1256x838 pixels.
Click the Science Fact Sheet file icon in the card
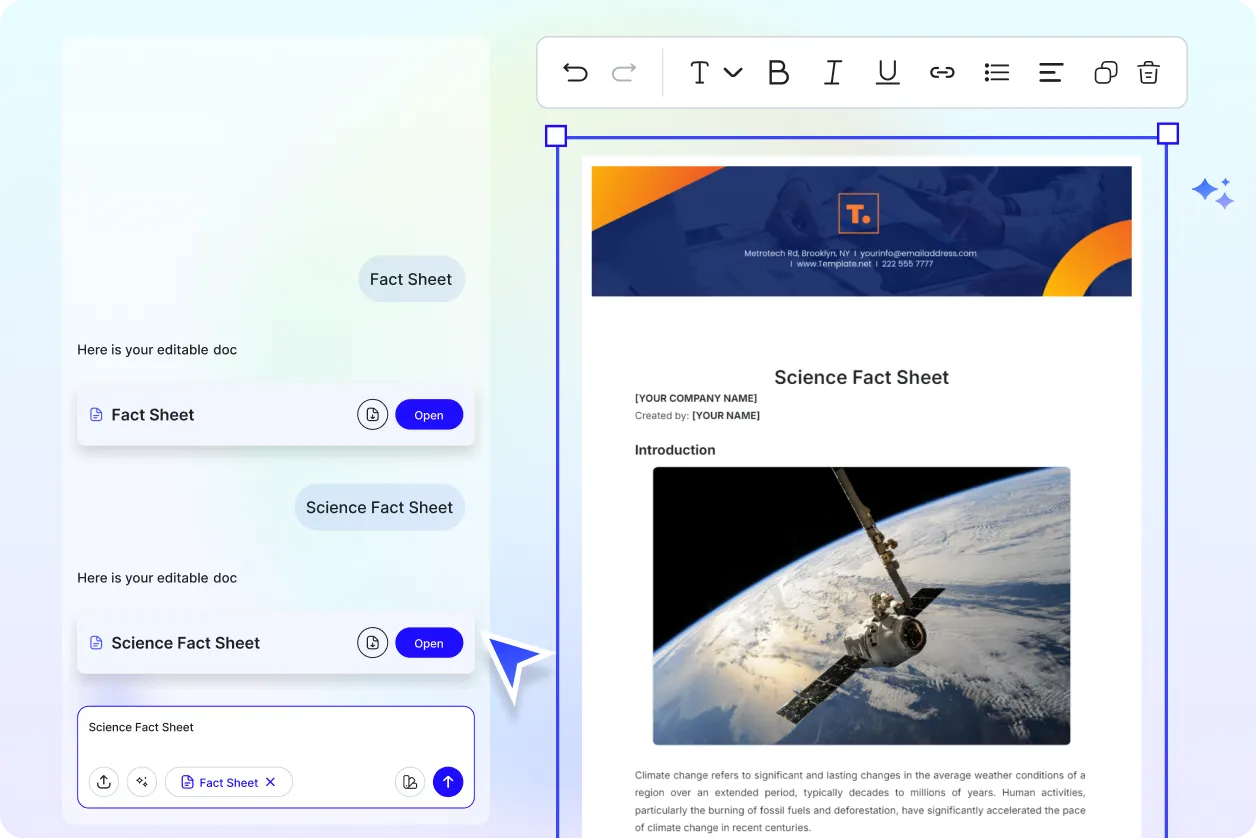tap(96, 643)
